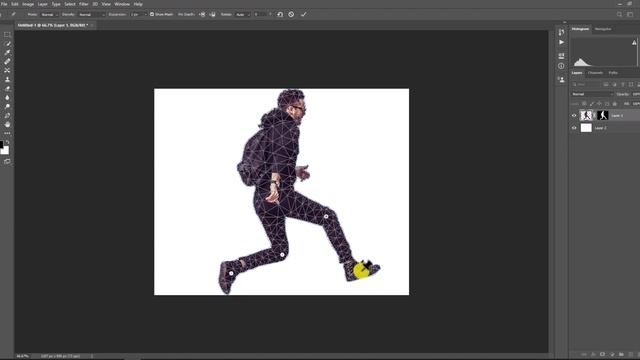The image size is (640, 360).
Task: Remove all pins reset arrow icon
Action: (x=280, y=14)
